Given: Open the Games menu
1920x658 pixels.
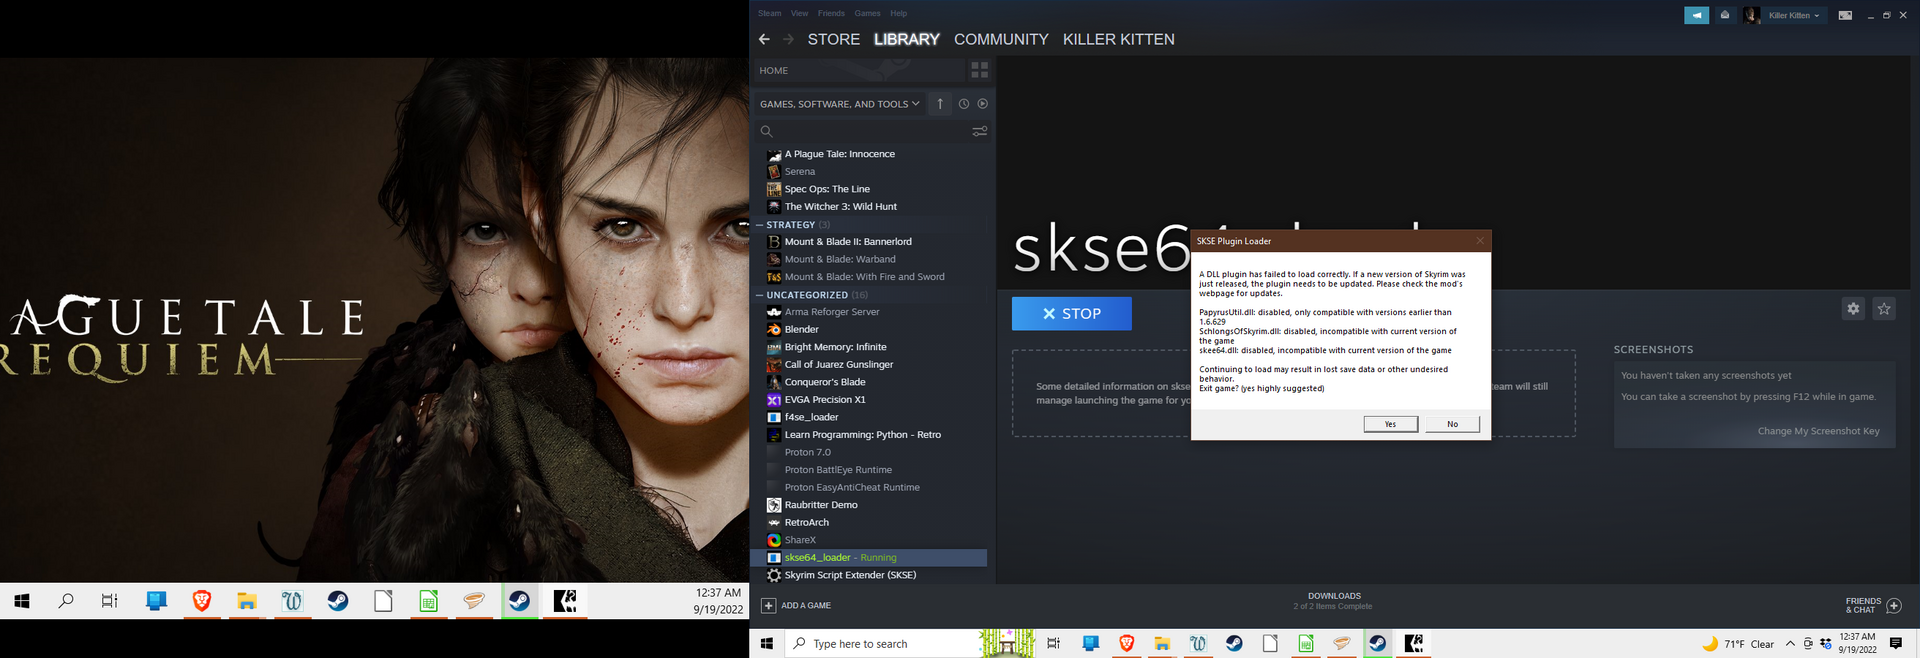Looking at the screenshot, I should [x=867, y=13].
